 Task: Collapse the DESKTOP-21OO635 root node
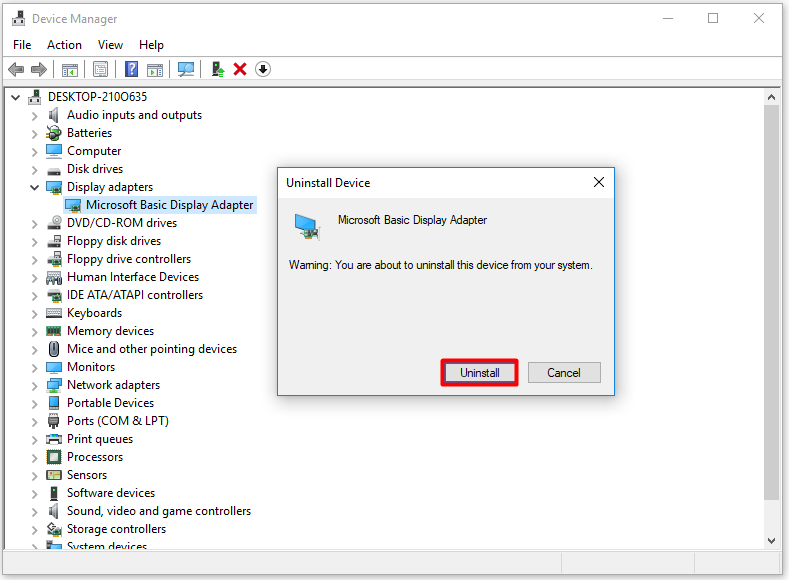(16, 97)
